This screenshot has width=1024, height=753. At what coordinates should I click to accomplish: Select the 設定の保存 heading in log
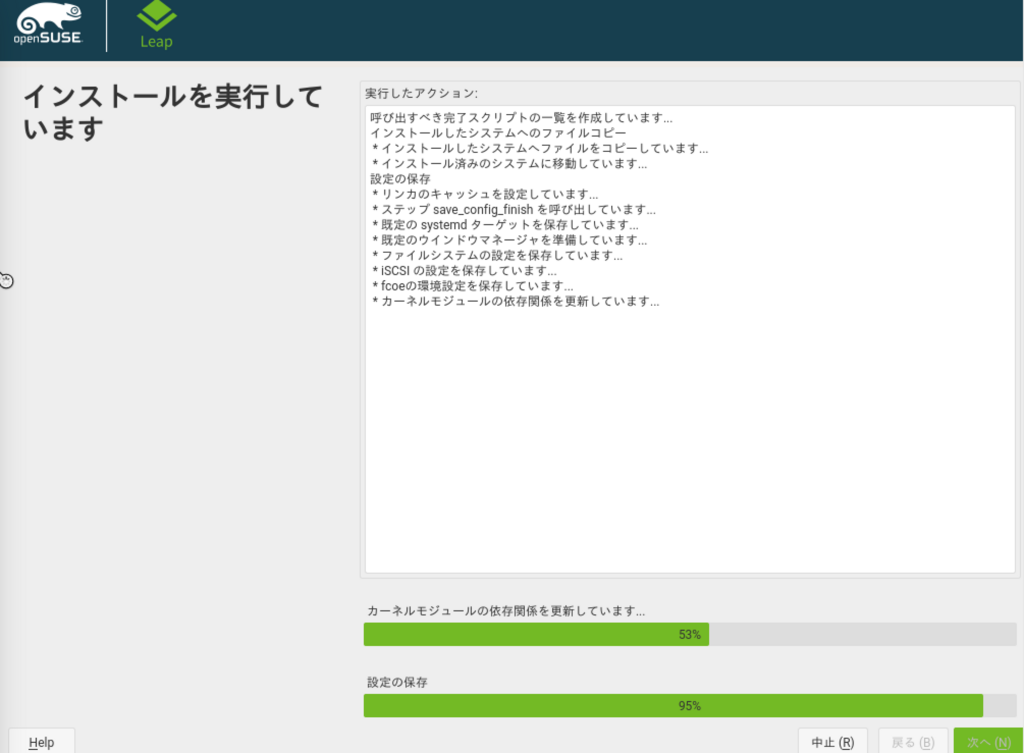pos(400,178)
